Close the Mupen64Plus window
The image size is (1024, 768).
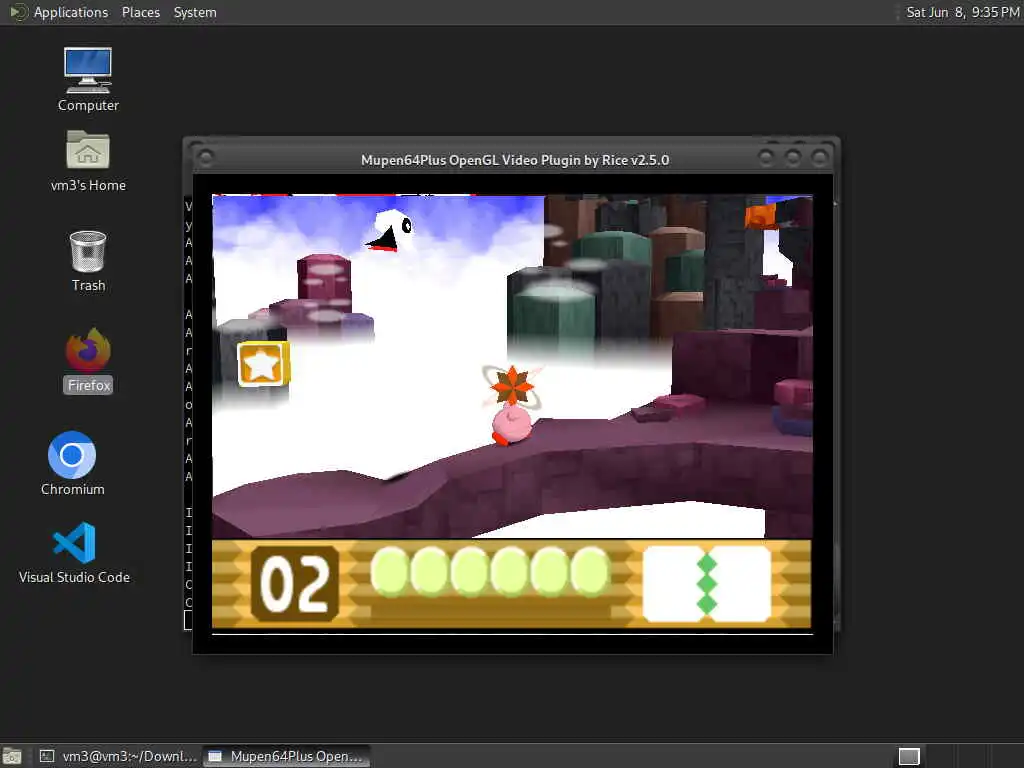tap(819, 157)
